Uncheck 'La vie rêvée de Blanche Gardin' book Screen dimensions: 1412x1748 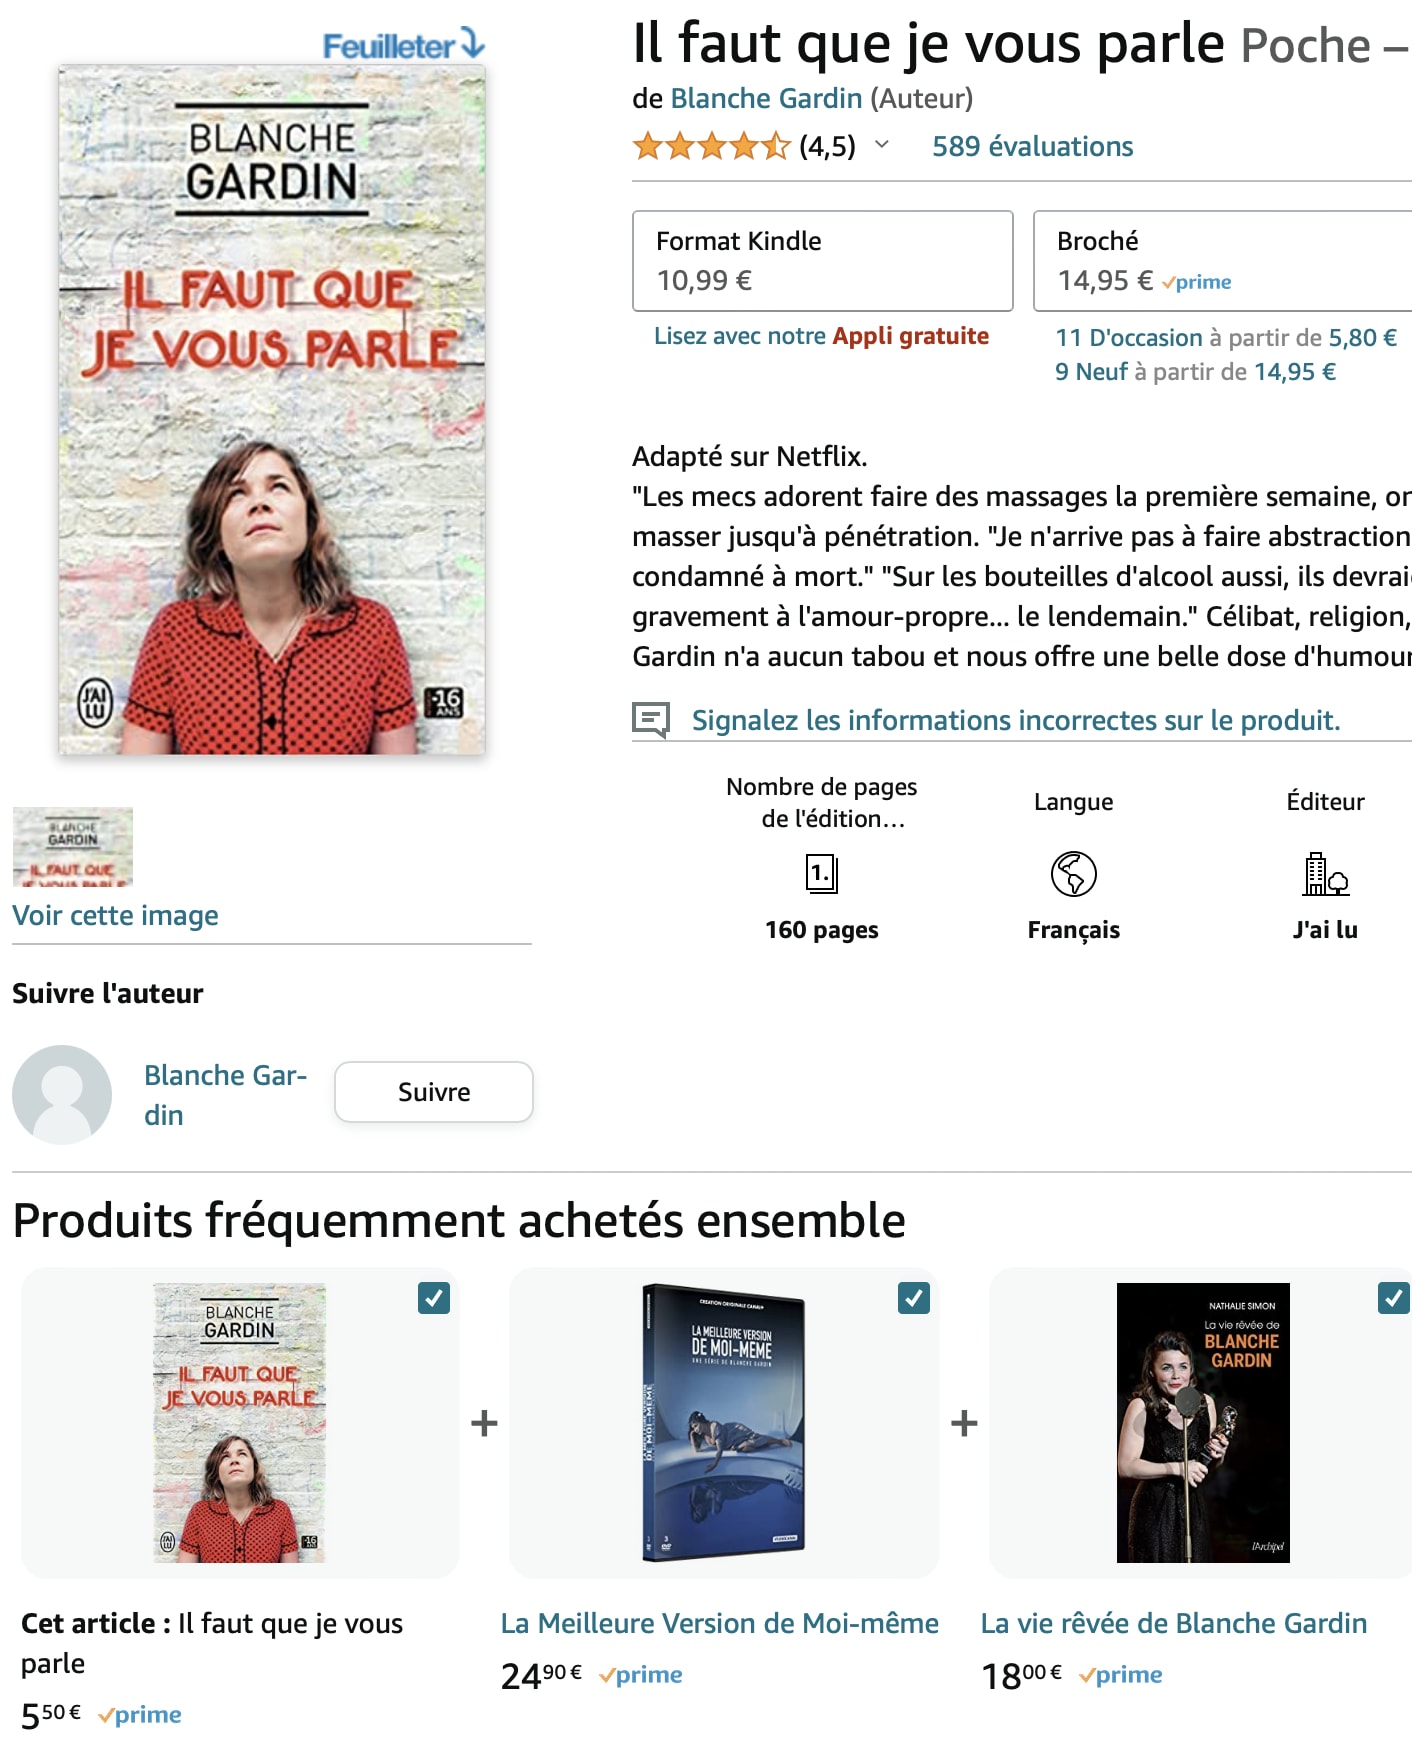pyautogui.click(x=1393, y=1298)
